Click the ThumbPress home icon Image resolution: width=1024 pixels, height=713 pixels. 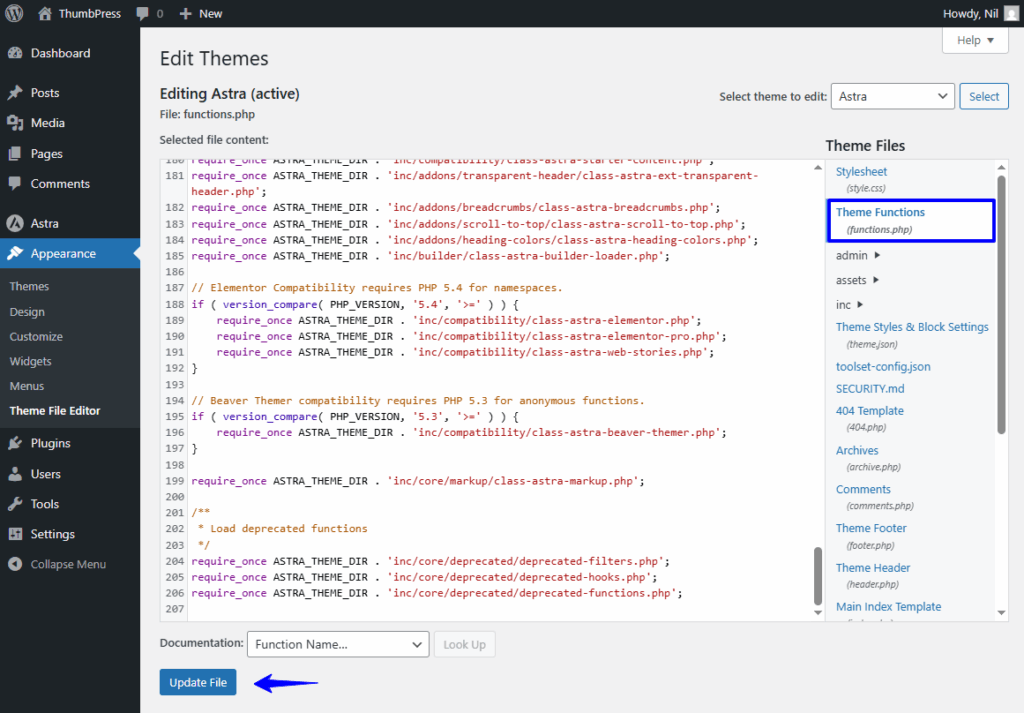[44, 13]
